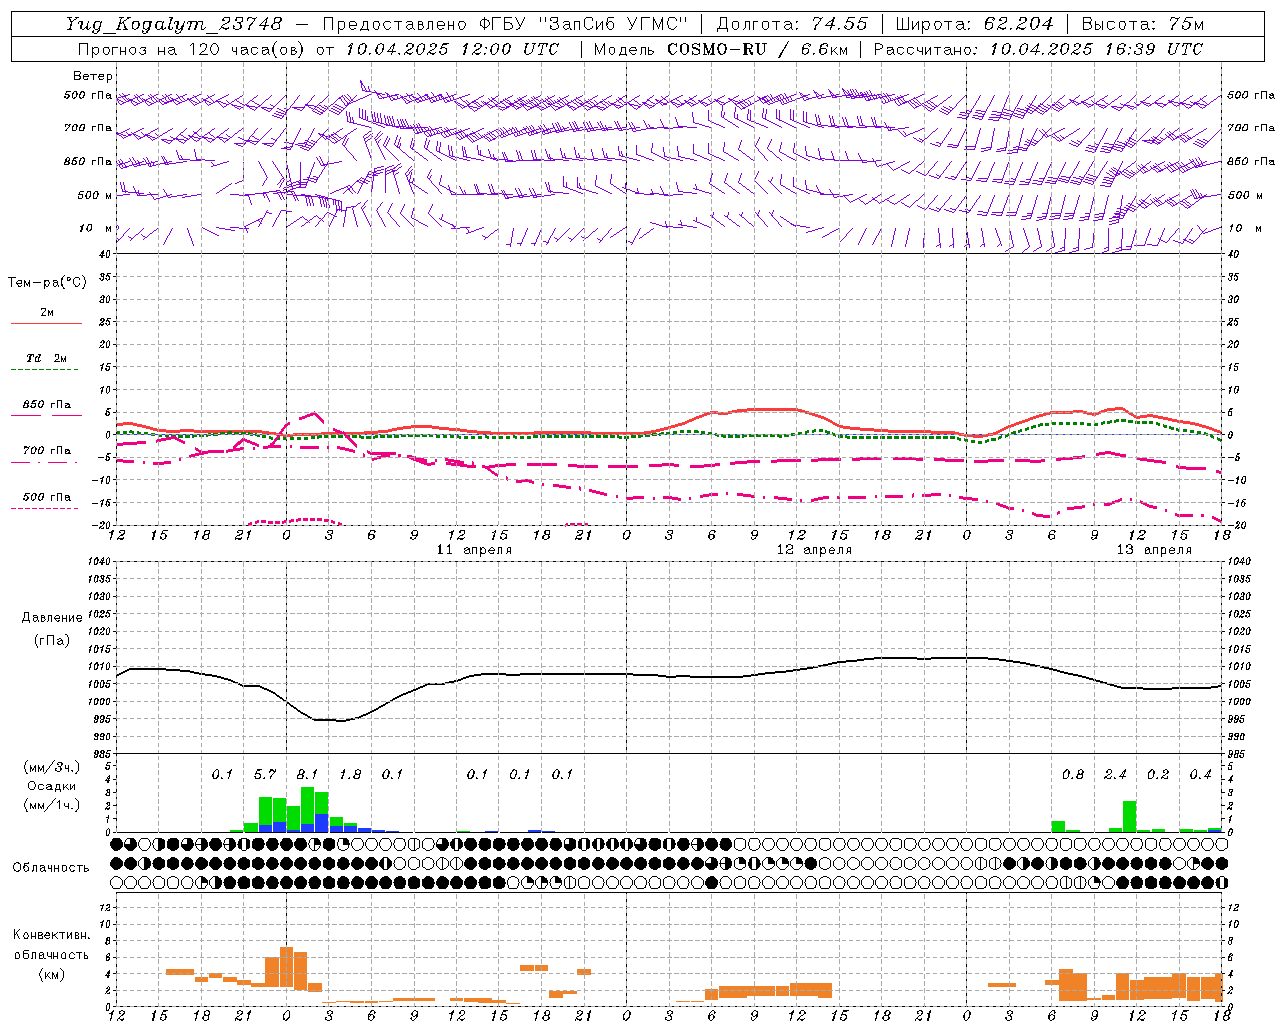Select the text Предоставлено ФГБУ "ЗапСиб УГМС"
1280x1024 pixels.
[x=505, y=24]
